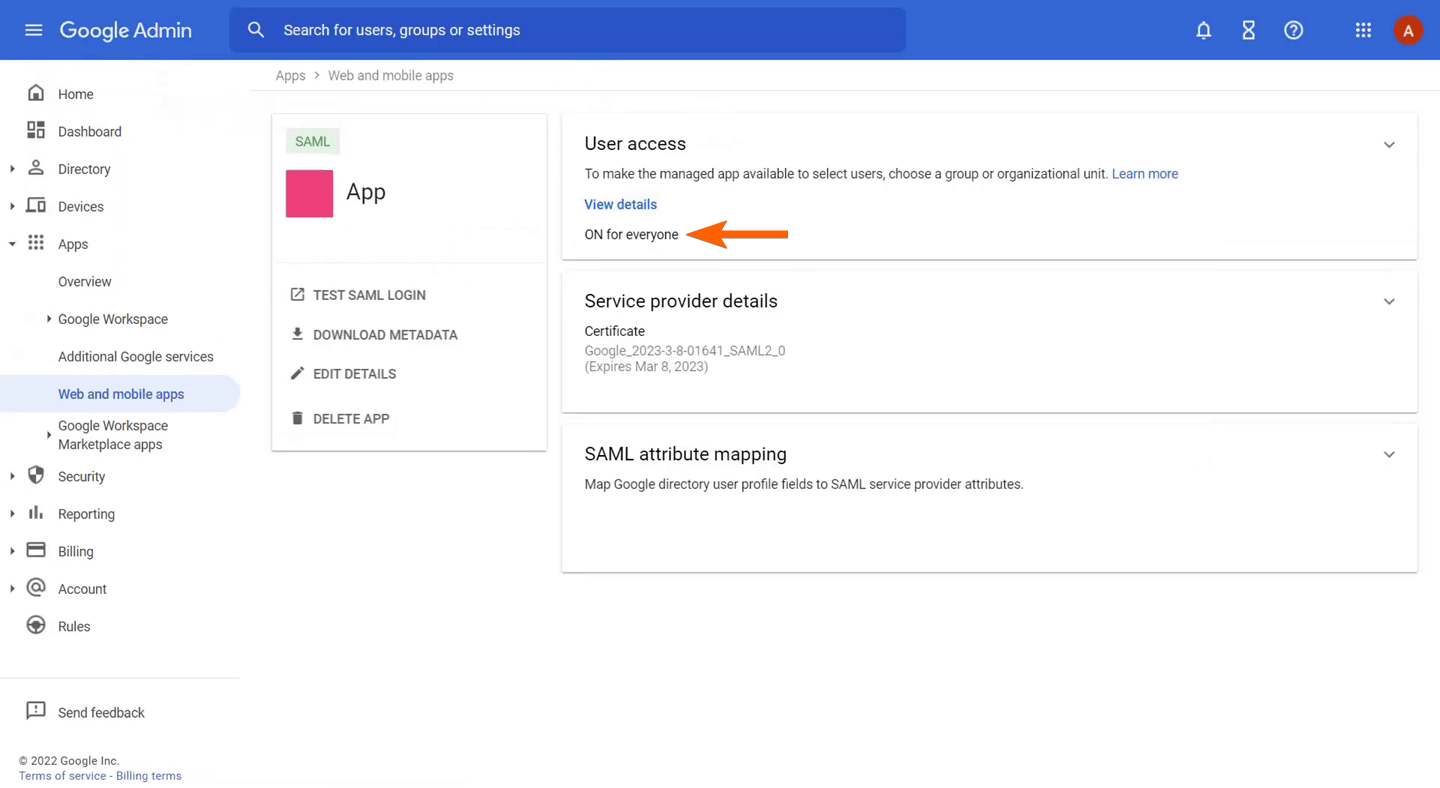
Task: Click Test SAML Login
Action: (x=368, y=295)
